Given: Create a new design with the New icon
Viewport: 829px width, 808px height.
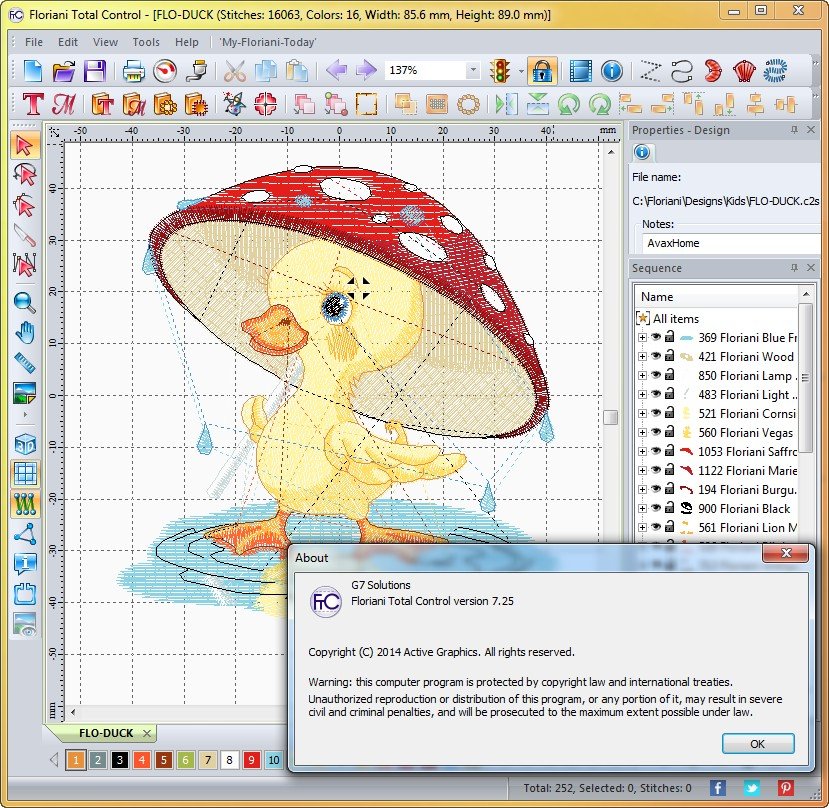Looking at the screenshot, I should click(33, 71).
